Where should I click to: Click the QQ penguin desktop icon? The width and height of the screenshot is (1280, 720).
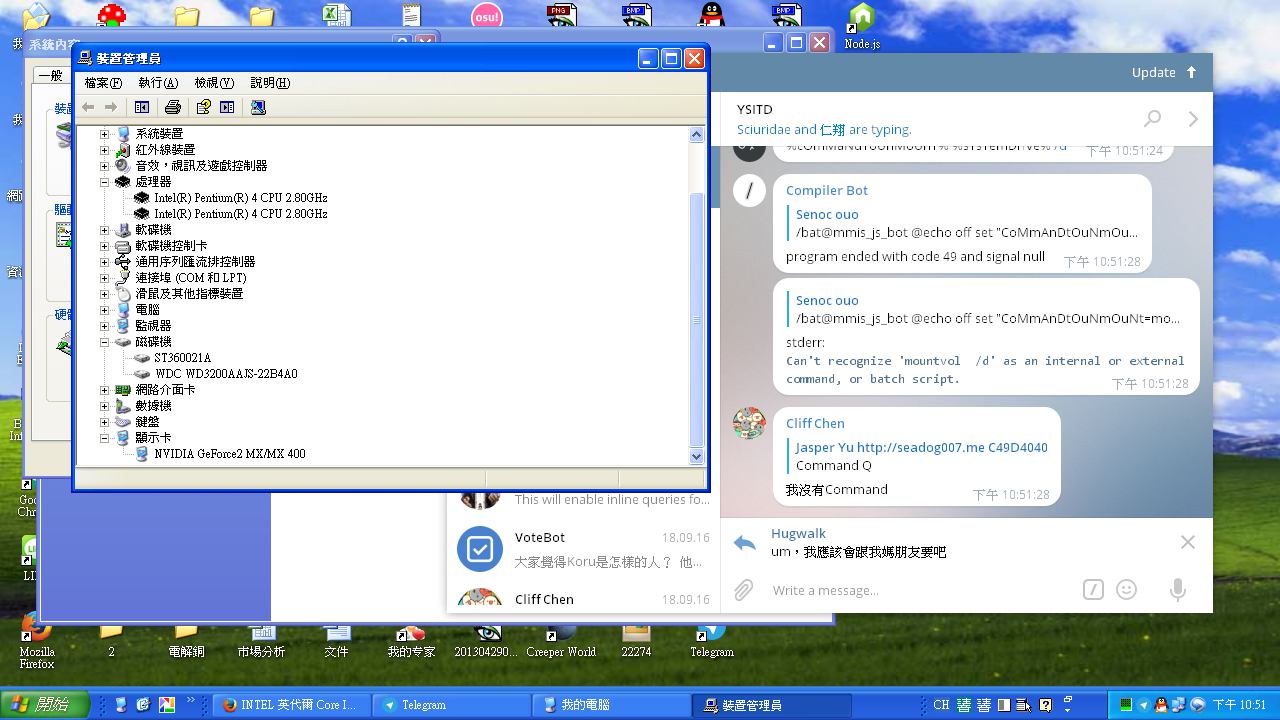pyautogui.click(x=711, y=15)
